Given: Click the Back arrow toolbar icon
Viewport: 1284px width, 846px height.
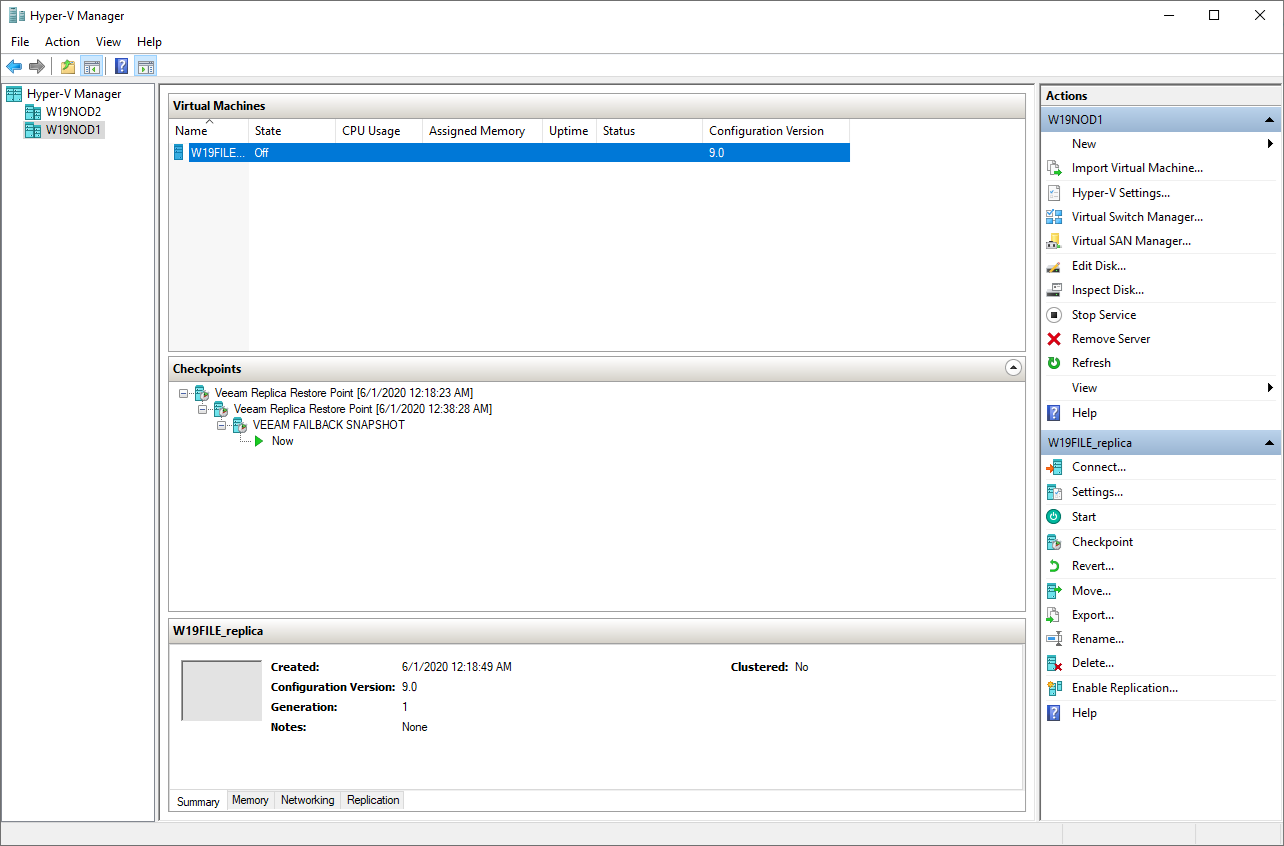Looking at the screenshot, I should coord(14,67).
